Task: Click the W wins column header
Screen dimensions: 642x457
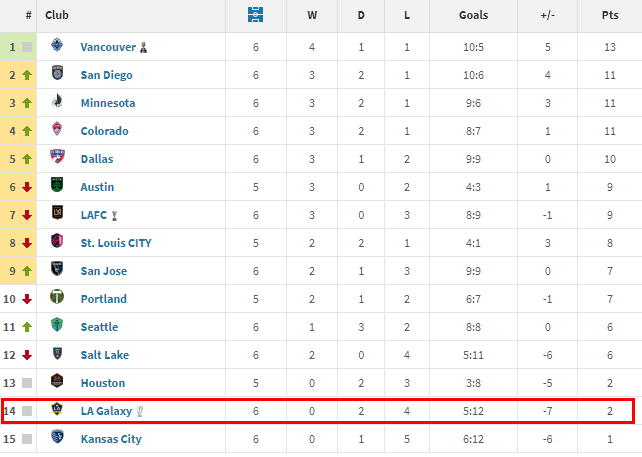Action: tap(312, 15)
